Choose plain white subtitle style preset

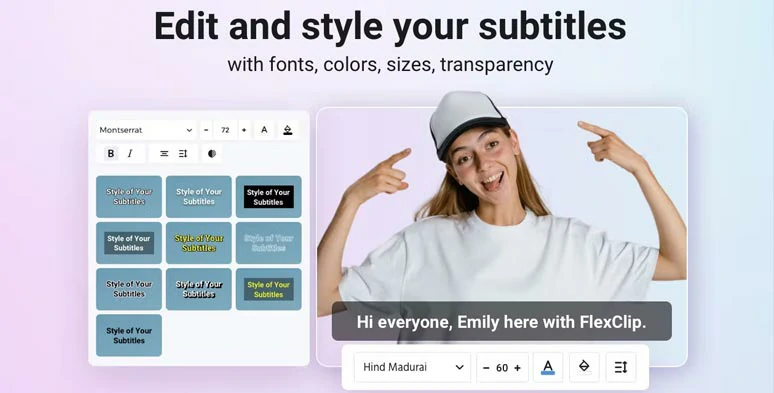(x=199, y=196)
